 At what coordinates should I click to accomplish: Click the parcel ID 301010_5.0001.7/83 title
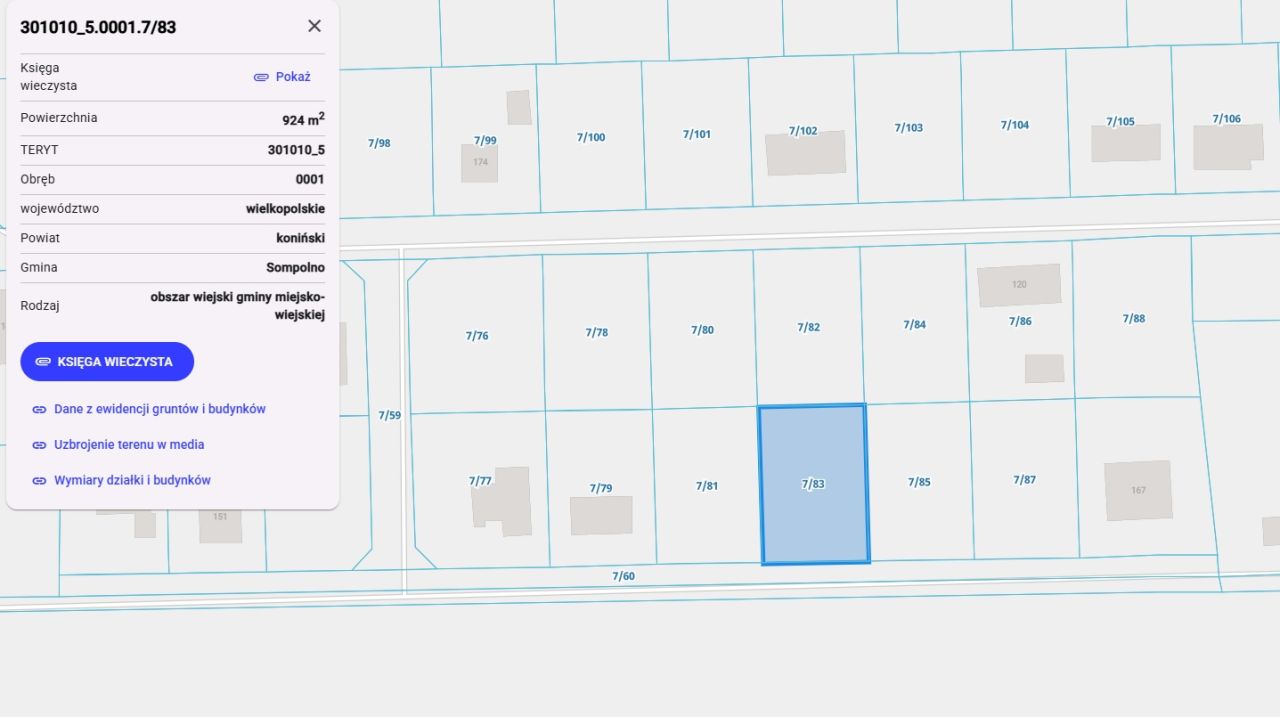[x=98, y=27]
